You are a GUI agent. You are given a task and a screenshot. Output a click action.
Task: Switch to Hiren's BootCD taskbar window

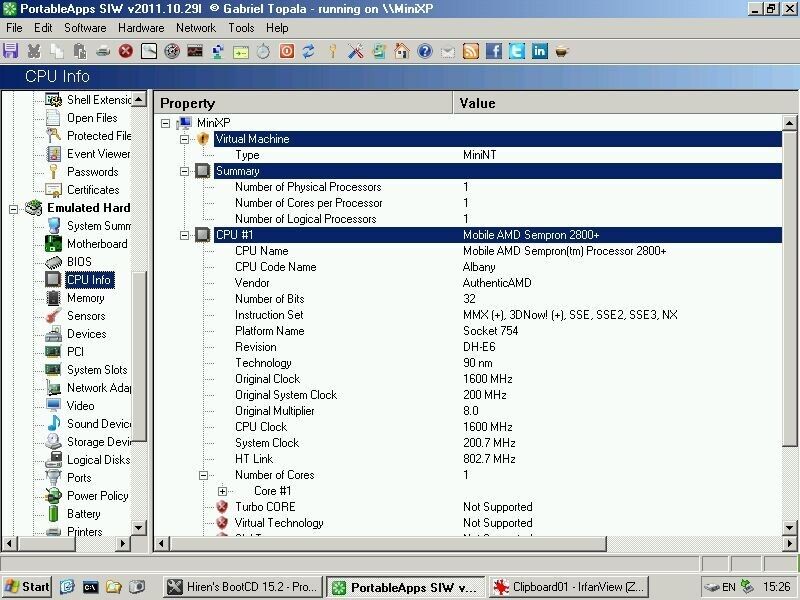click(x=244, y=587)
